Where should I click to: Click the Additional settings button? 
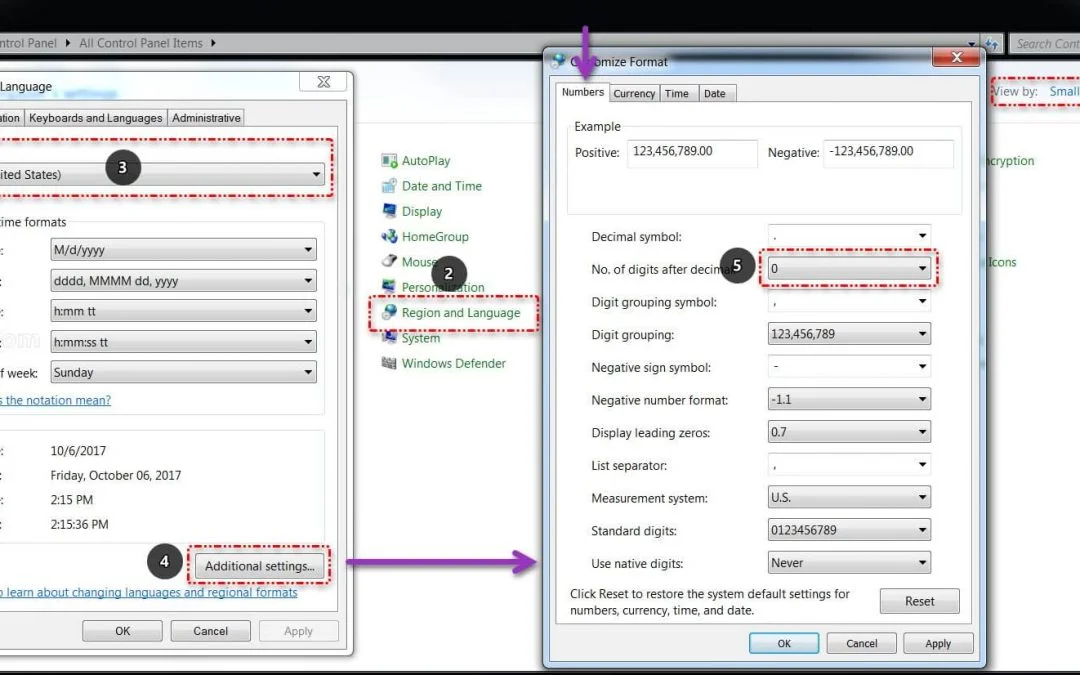[259, 566]
